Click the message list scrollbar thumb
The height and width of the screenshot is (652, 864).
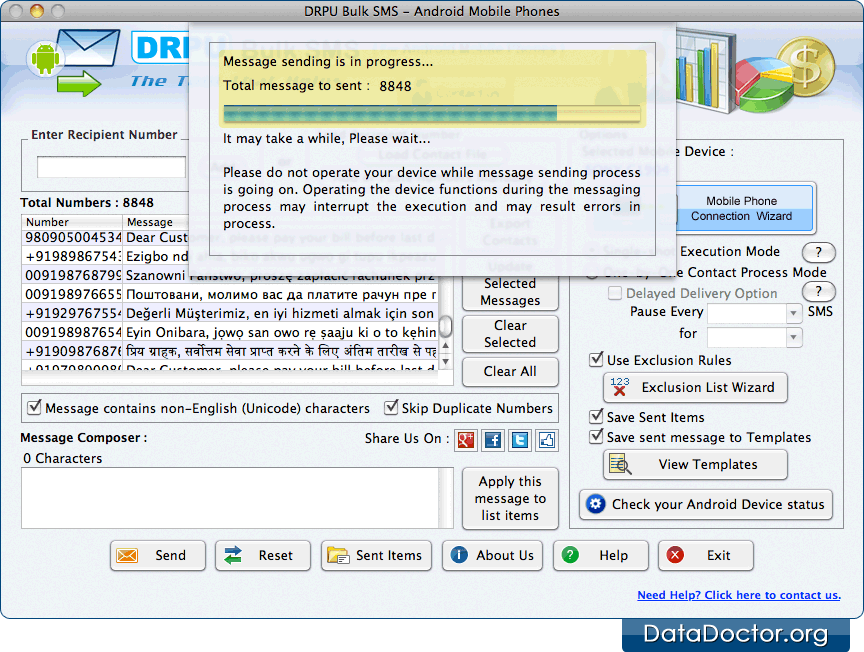click(x=446, y=326)
